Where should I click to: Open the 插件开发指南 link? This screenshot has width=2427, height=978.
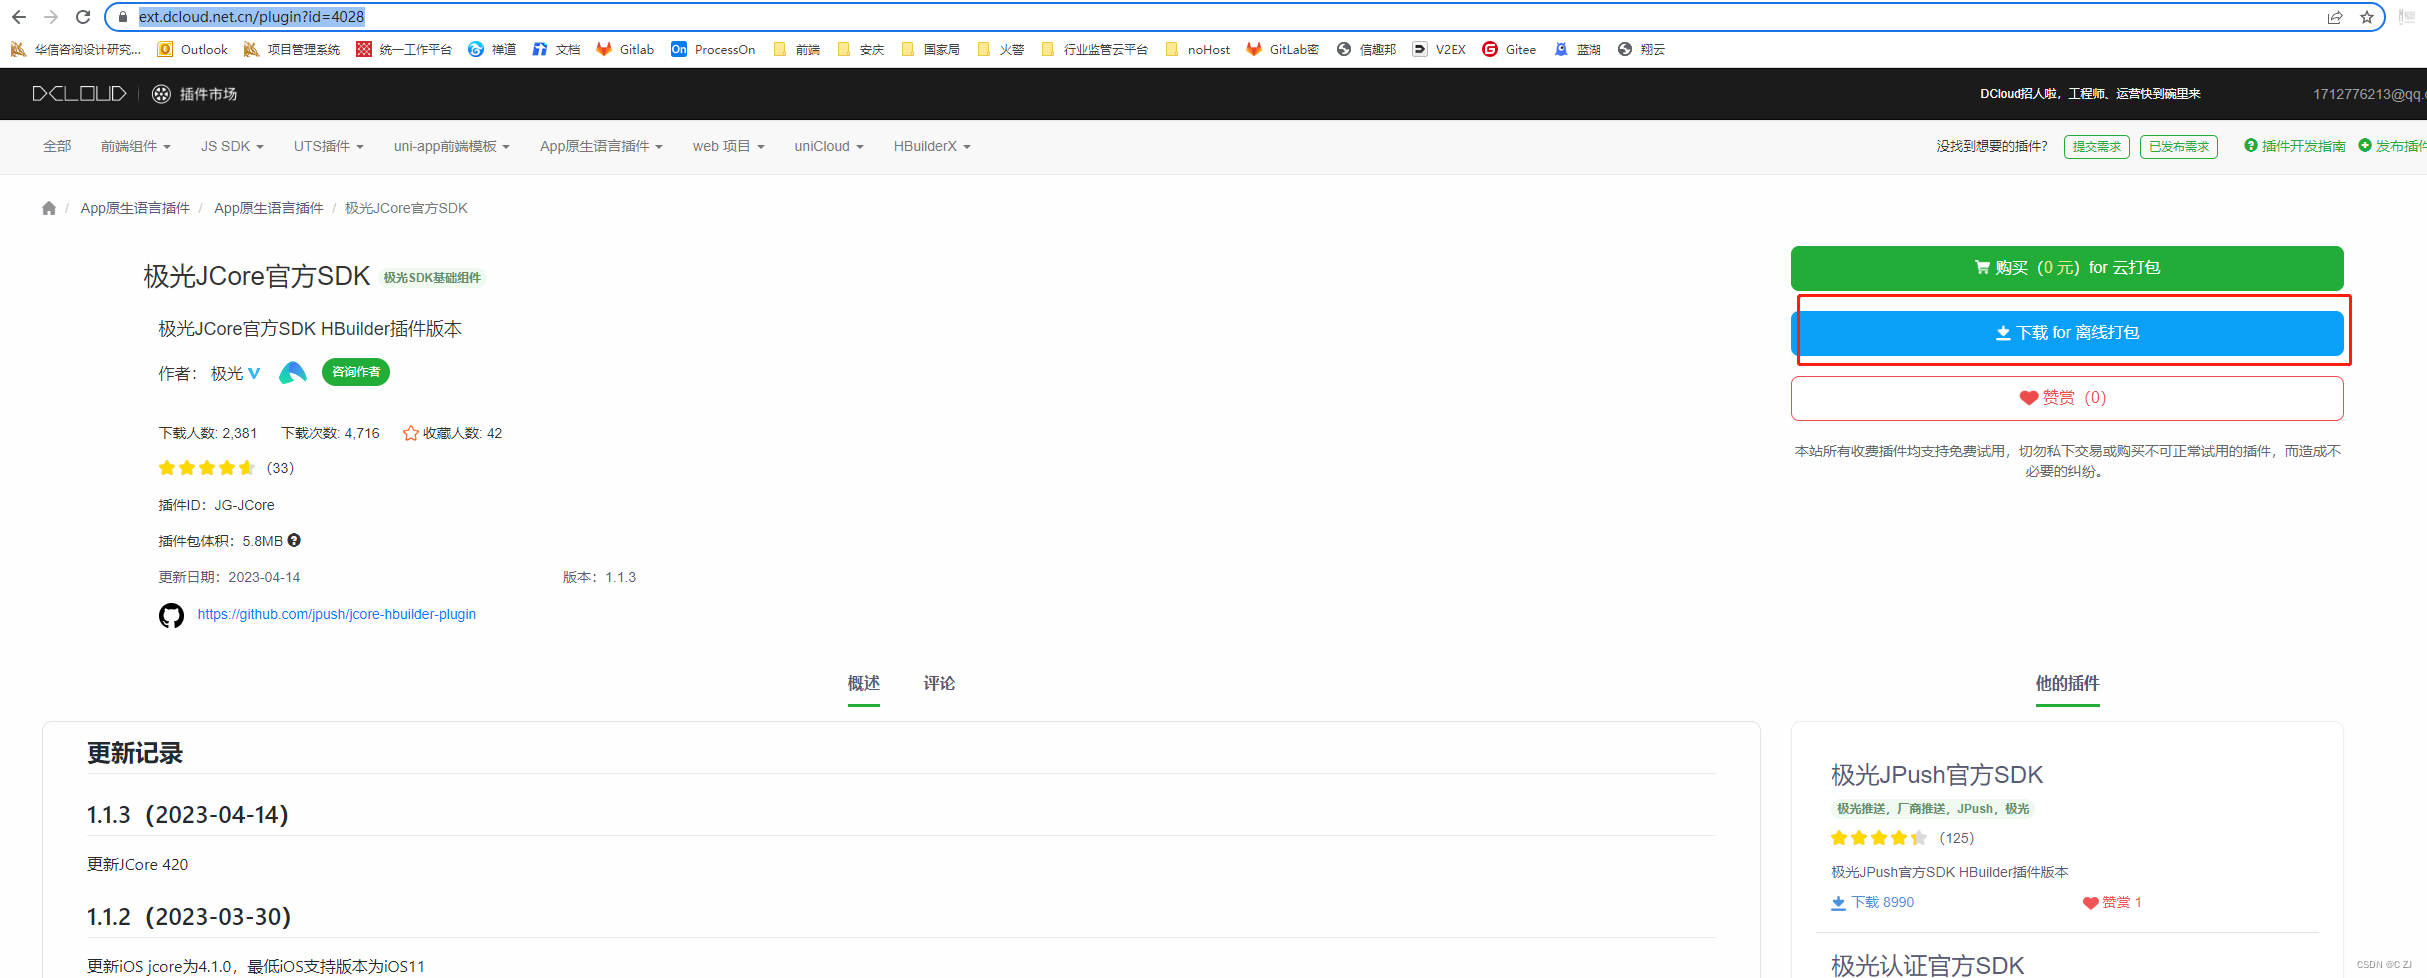(x=2295, y=146)
